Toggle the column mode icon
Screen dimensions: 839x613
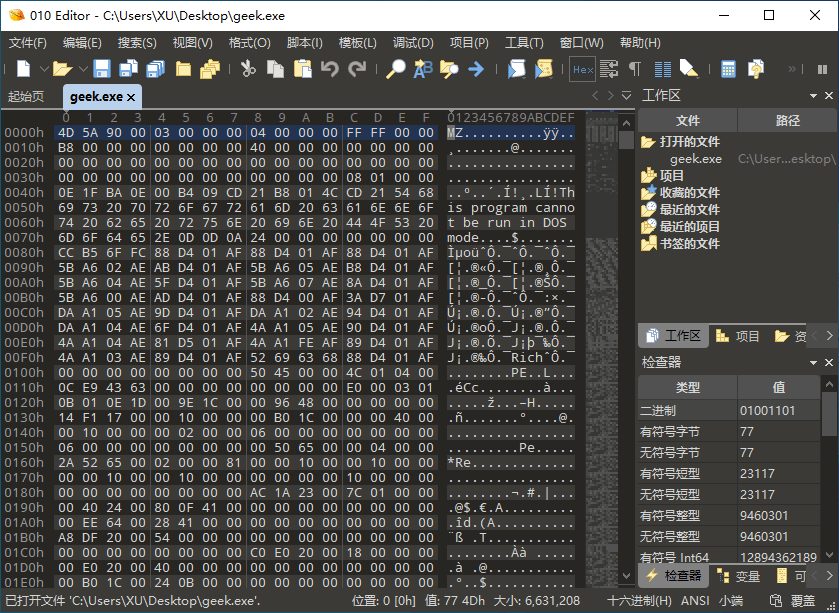pos(662,69)
